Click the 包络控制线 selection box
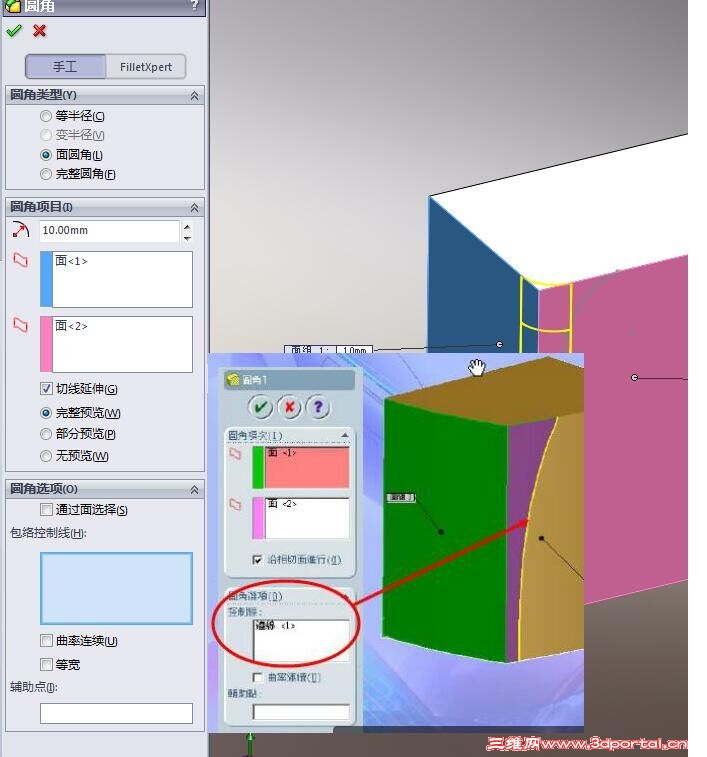The image size is (707, 757). (116, 588)
